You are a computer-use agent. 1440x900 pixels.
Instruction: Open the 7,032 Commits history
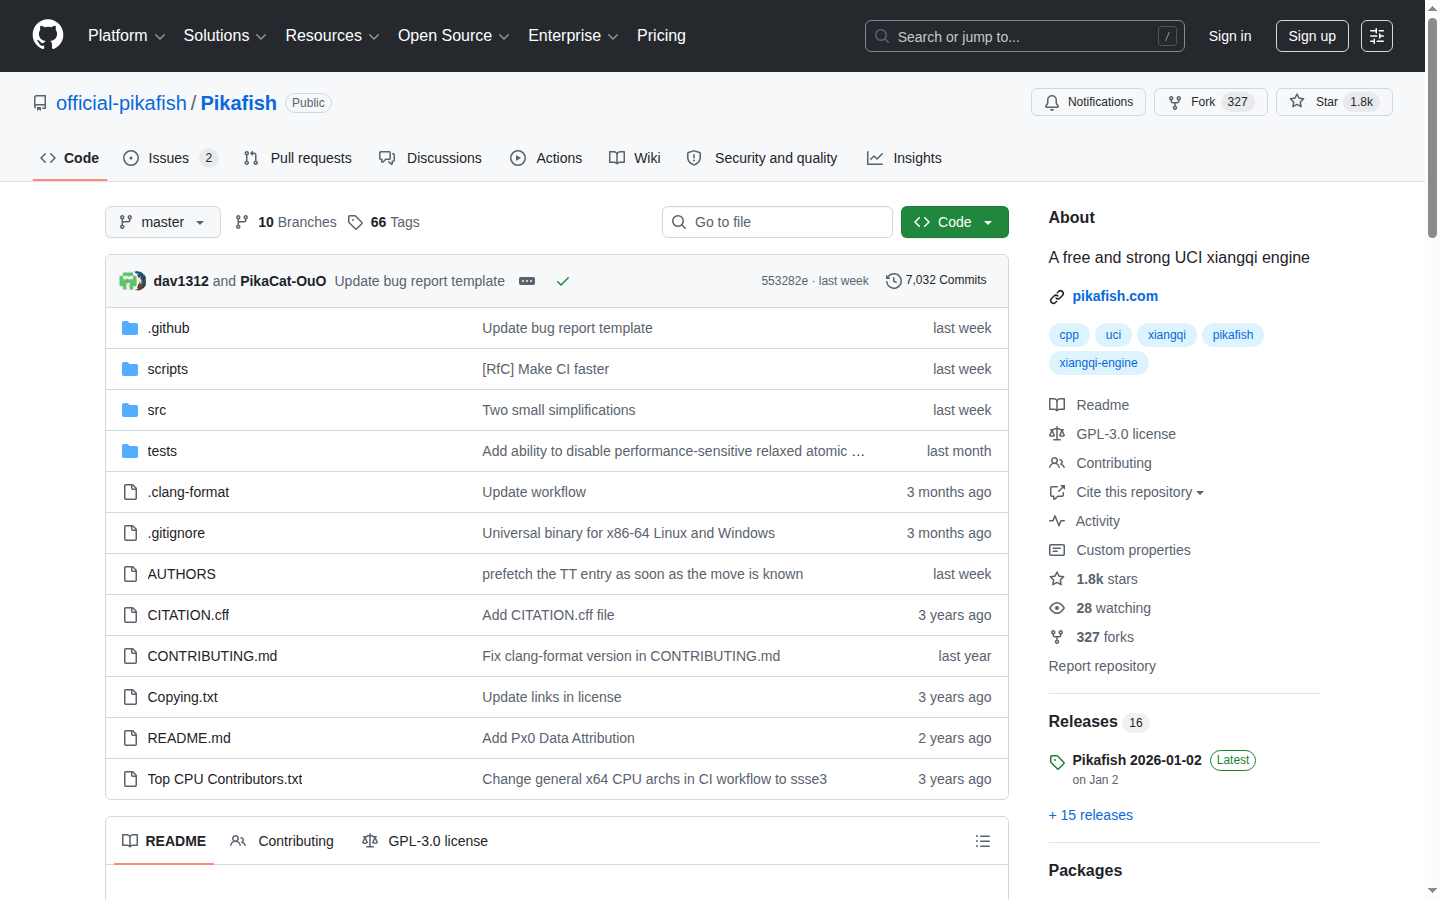click(936, 280)
